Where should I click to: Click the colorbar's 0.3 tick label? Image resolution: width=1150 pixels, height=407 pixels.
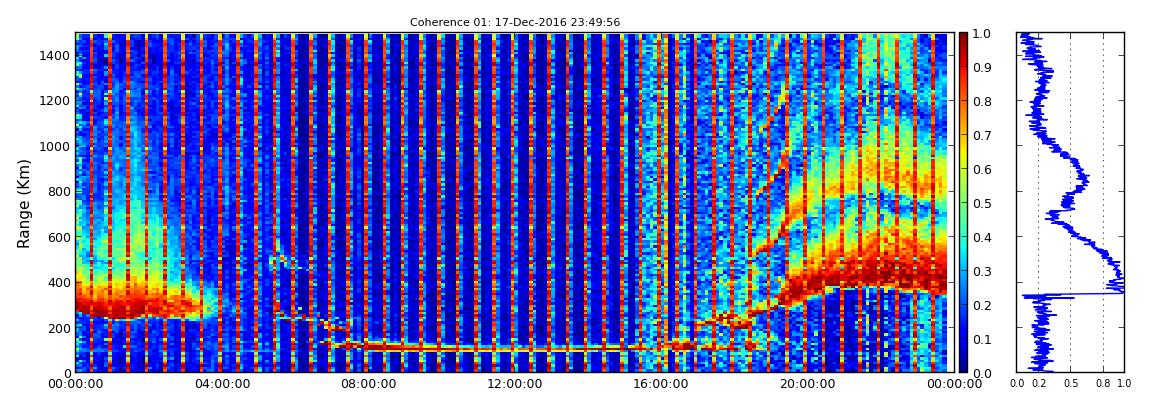point(982,271)
